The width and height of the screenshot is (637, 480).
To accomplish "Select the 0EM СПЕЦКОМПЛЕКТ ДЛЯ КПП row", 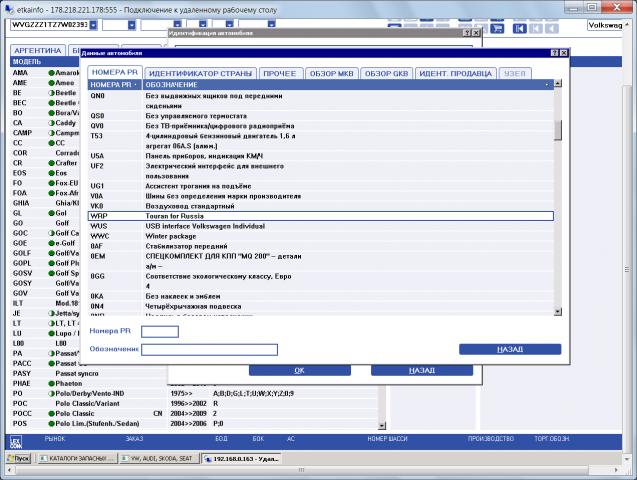I will 321,262.
